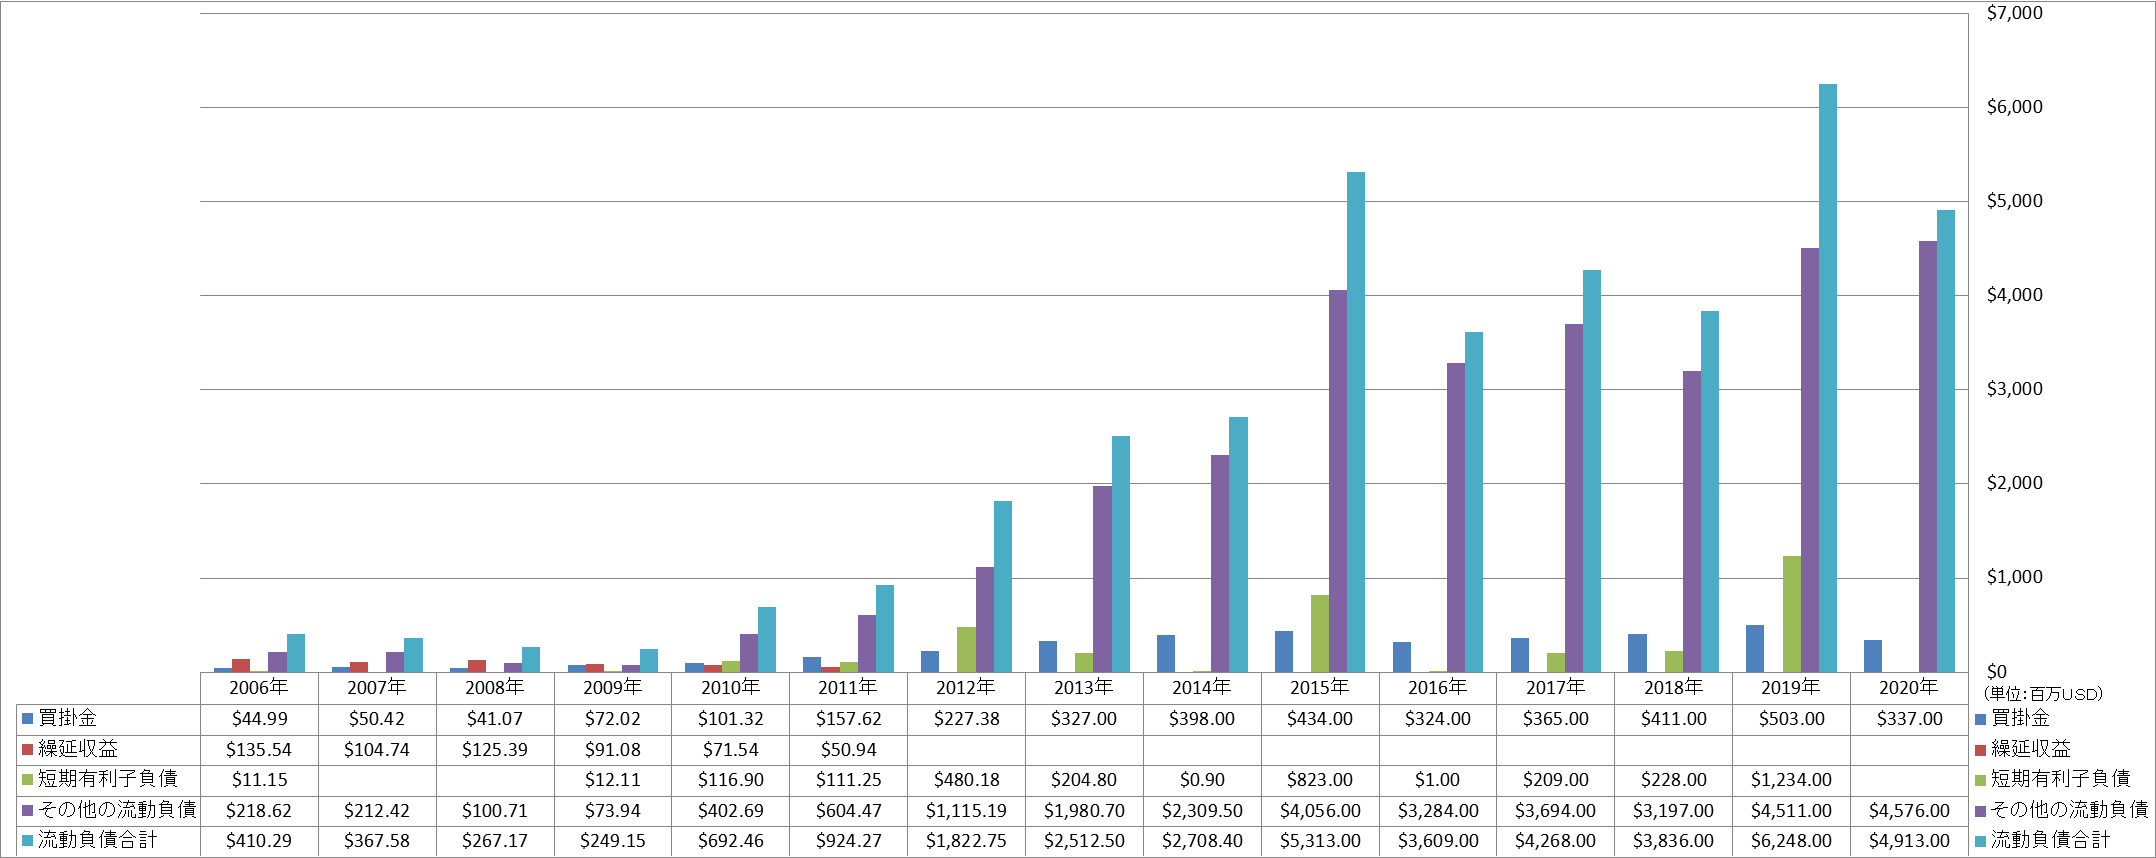Click the 流動負債合計 value $5,313.00

point(1320,841)
